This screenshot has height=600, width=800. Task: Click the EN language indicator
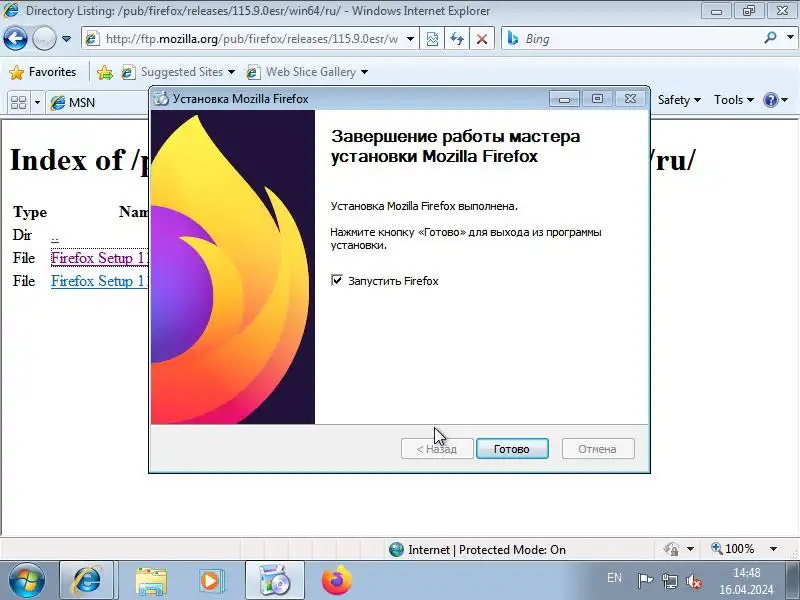coord(614,578)
